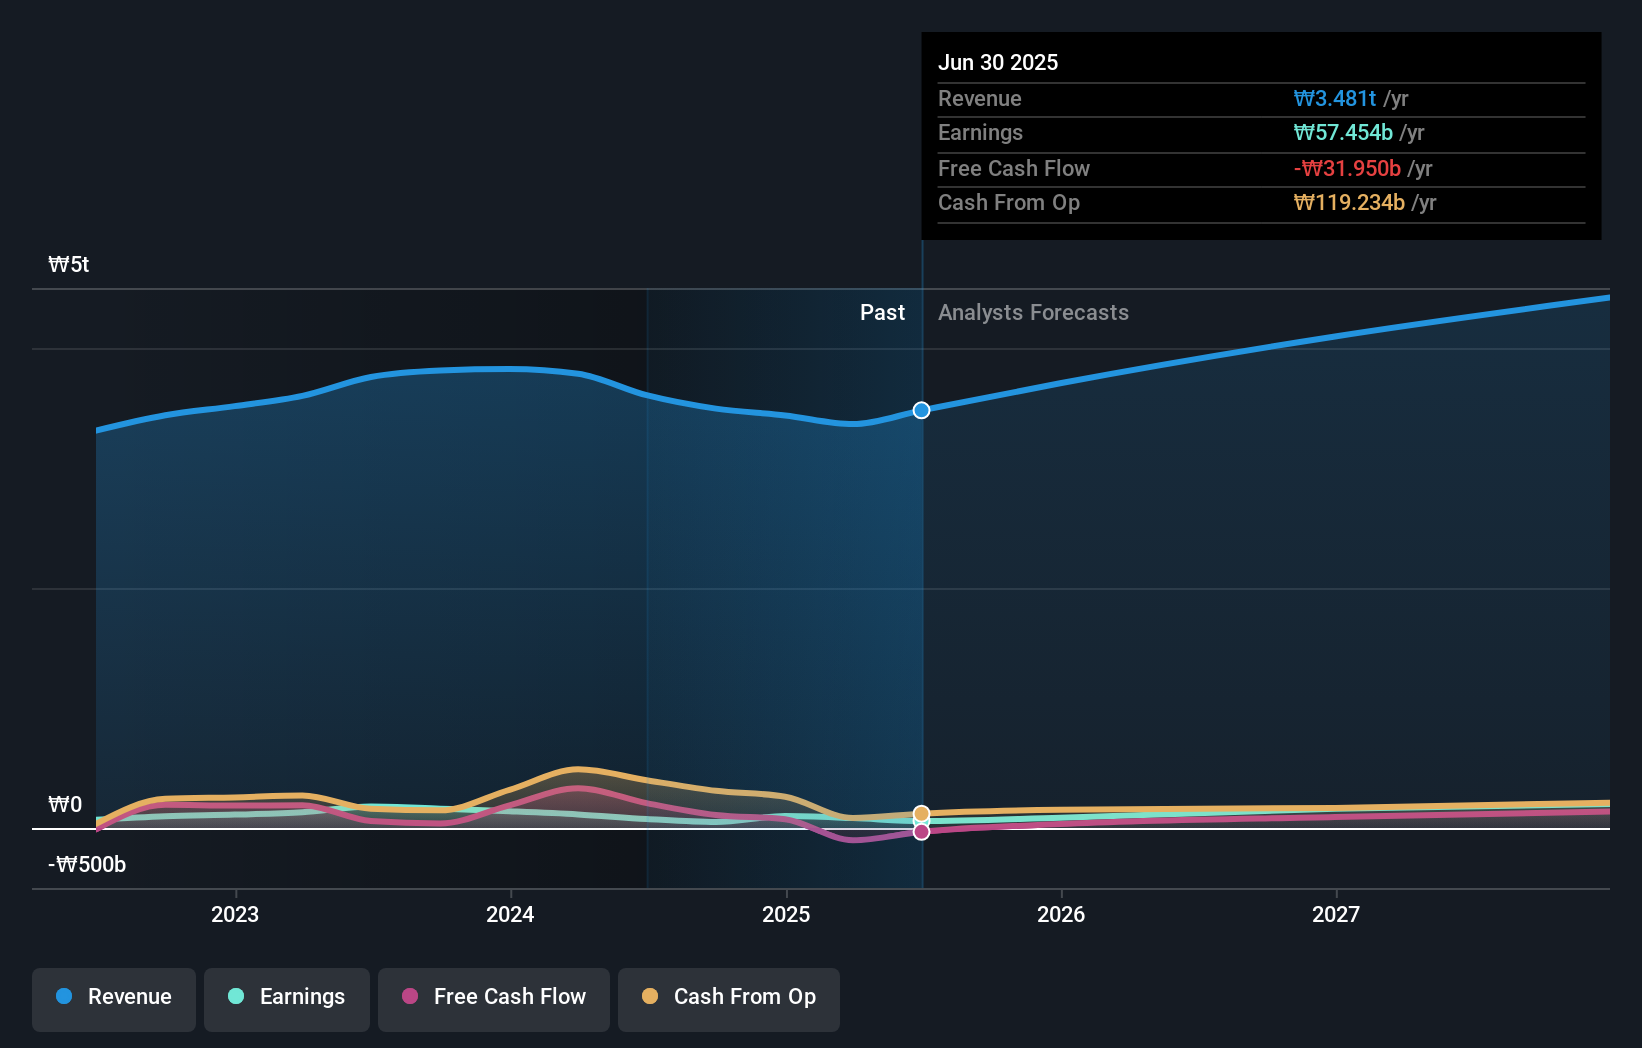
Task: Switch to the Past section of the chart
Action: 882,312
